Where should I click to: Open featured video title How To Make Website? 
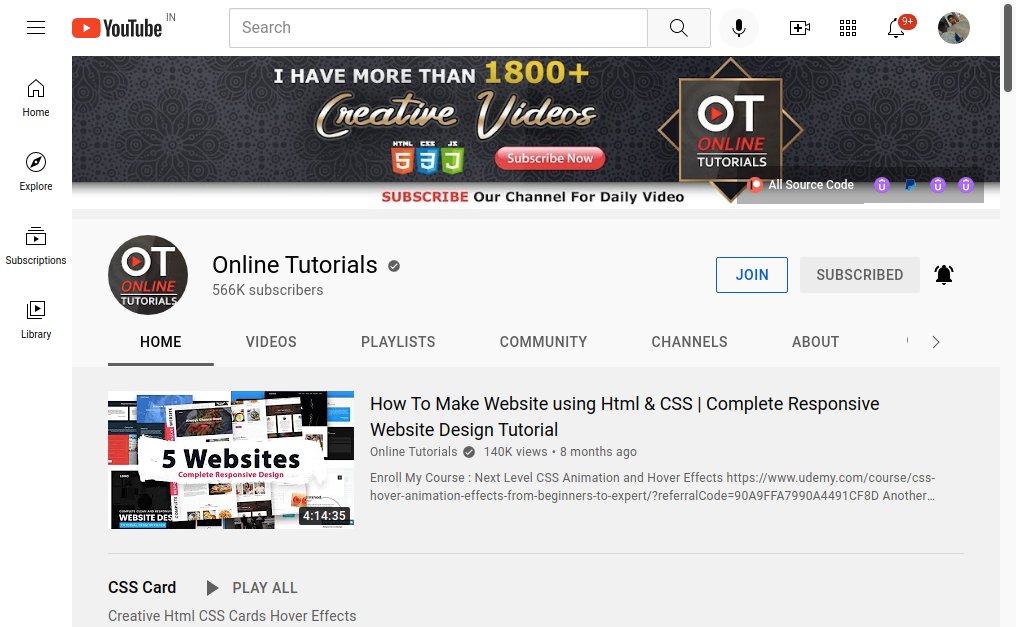point(625,416)
